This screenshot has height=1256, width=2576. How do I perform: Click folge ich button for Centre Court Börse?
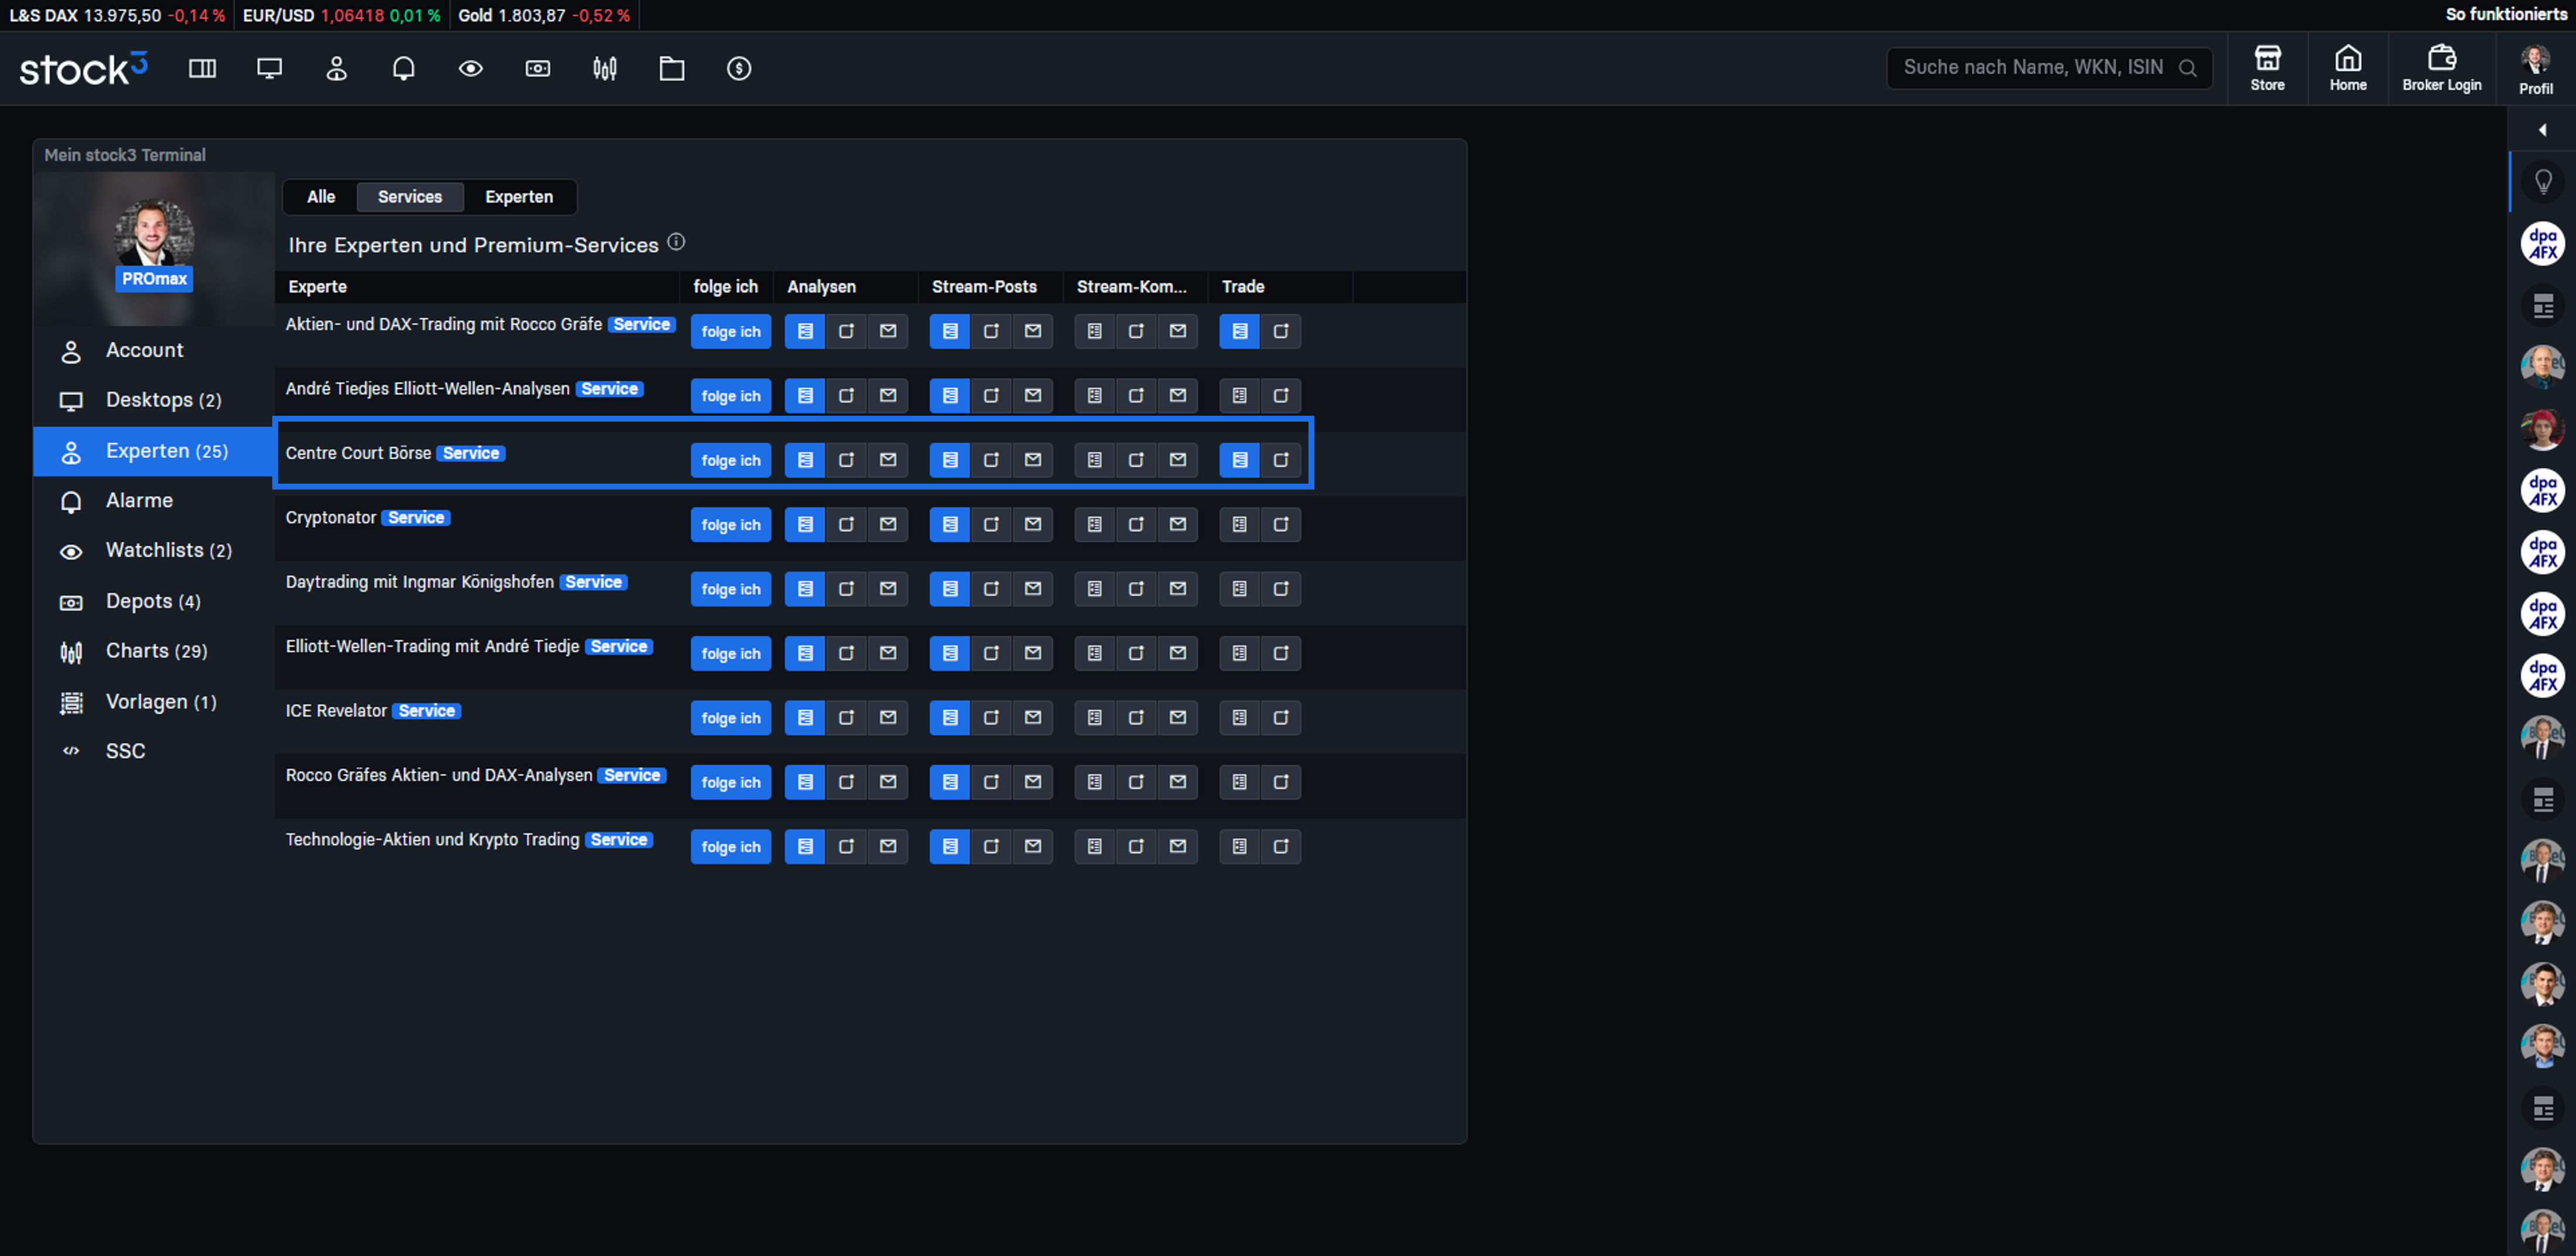(731, 460)
